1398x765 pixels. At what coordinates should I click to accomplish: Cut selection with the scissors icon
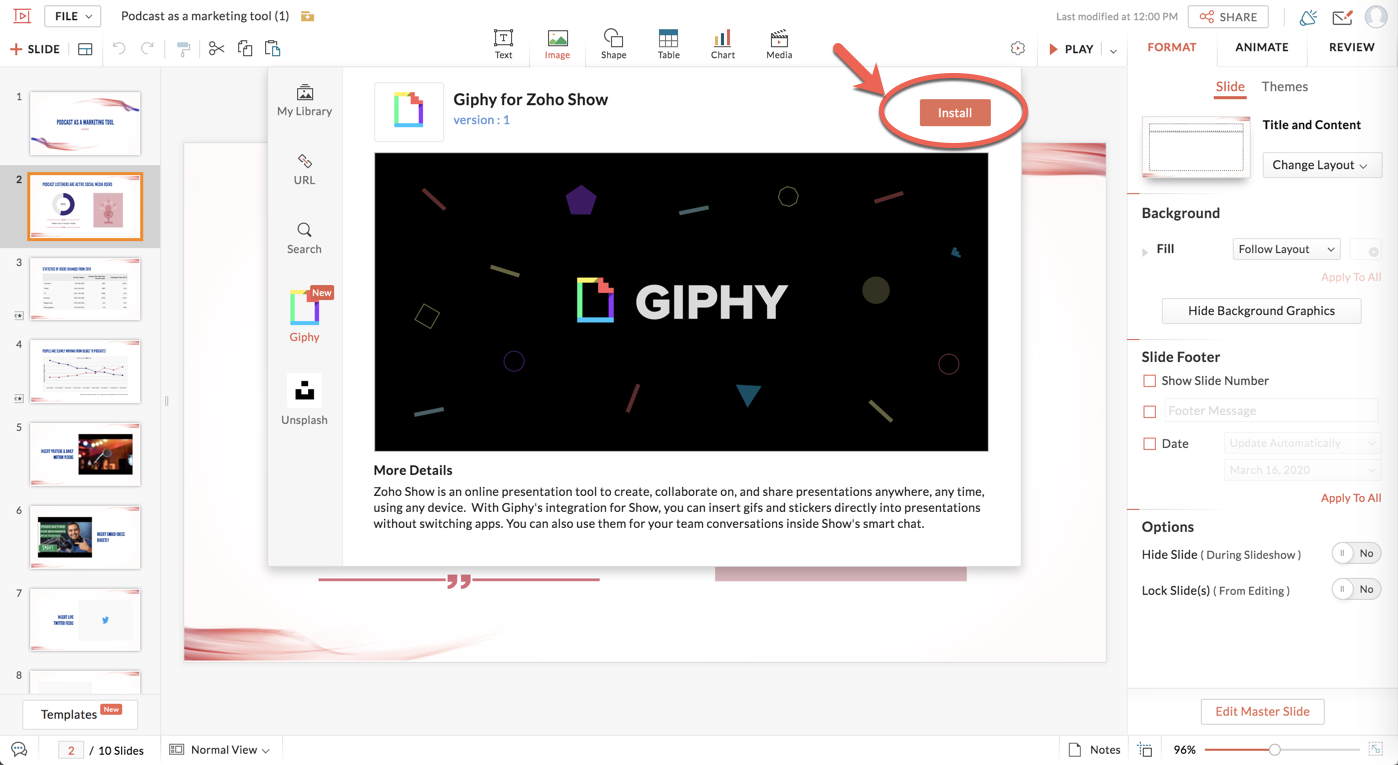click(216, 49)
